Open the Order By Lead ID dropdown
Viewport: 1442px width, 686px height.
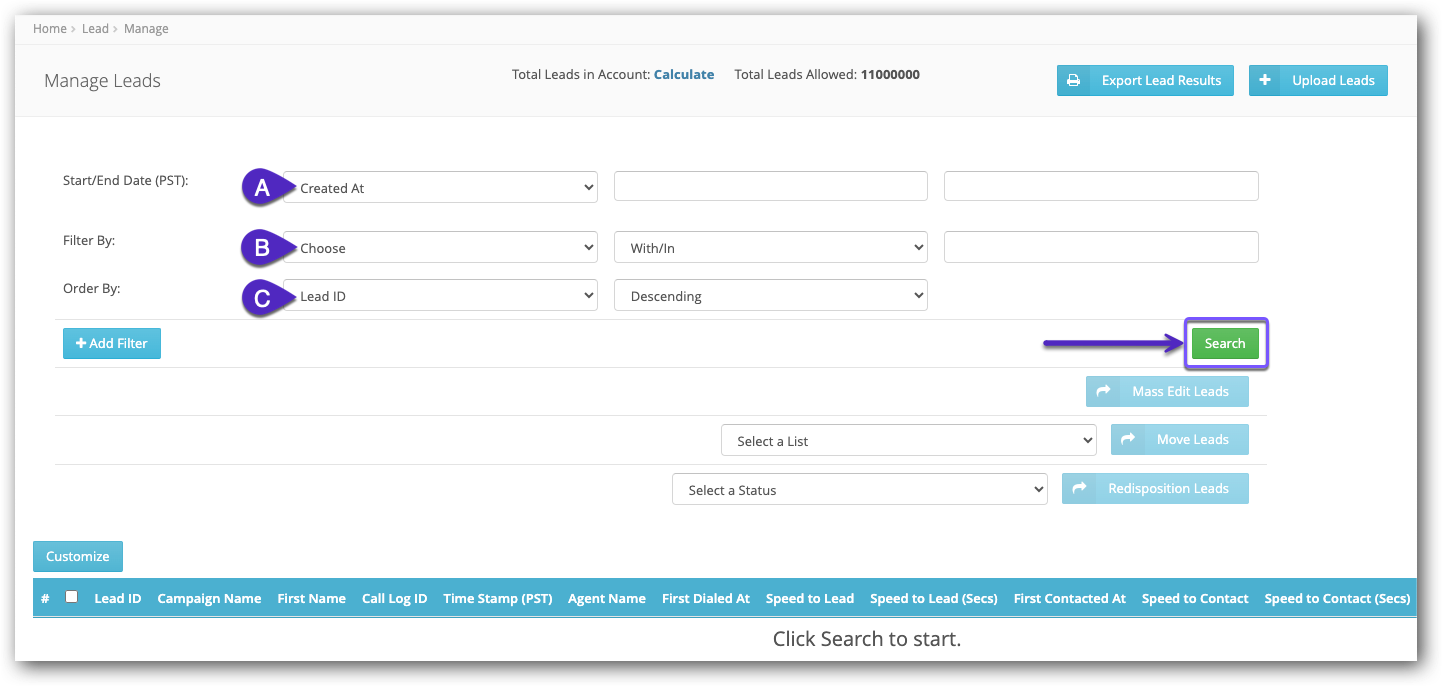pyautogui.click(x=440, y=295)
